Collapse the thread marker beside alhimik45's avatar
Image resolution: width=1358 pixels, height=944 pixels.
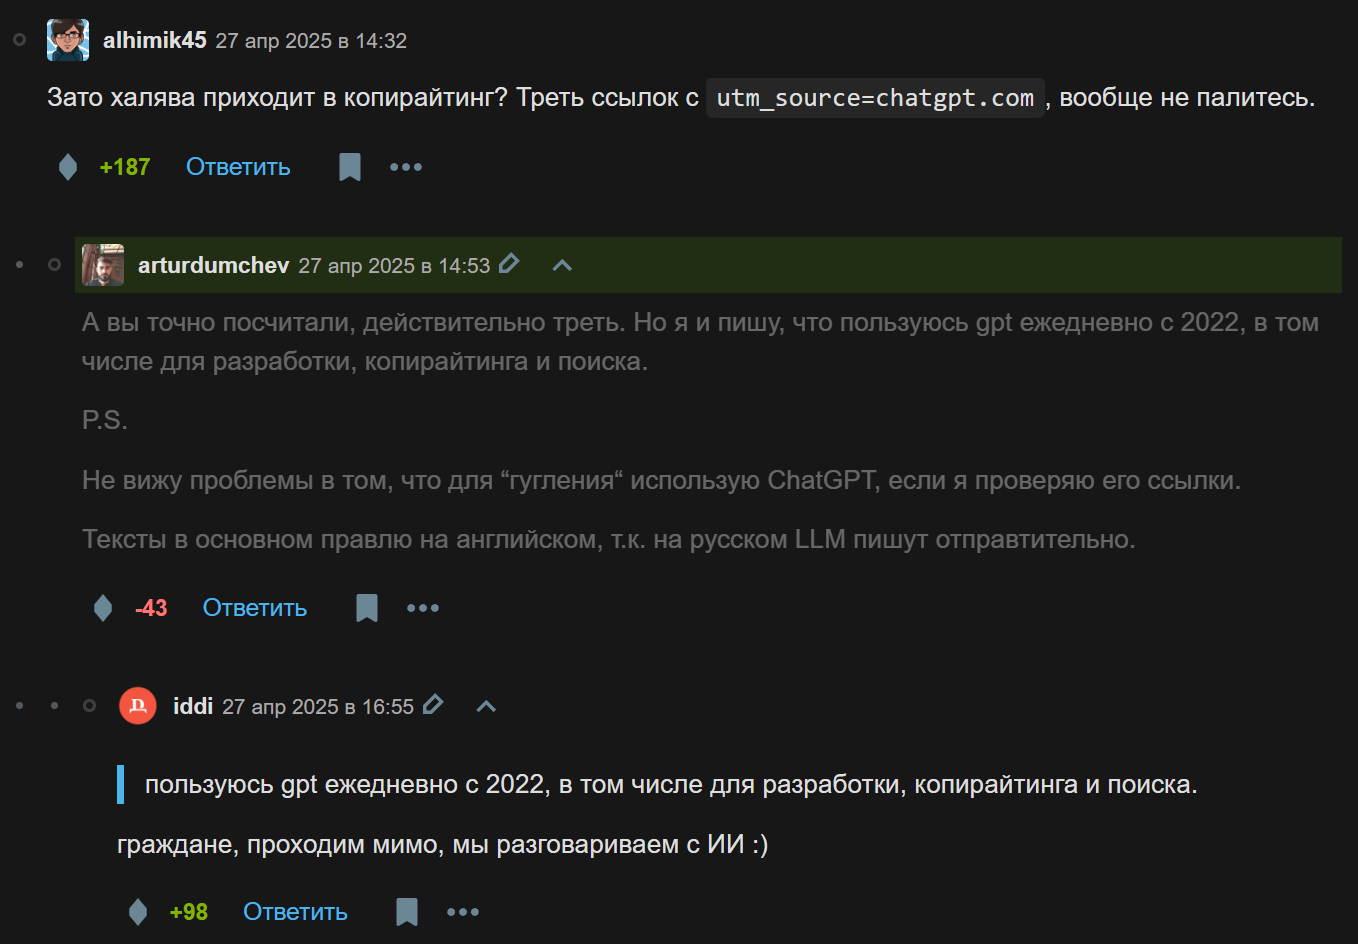(x=19, y=41)
